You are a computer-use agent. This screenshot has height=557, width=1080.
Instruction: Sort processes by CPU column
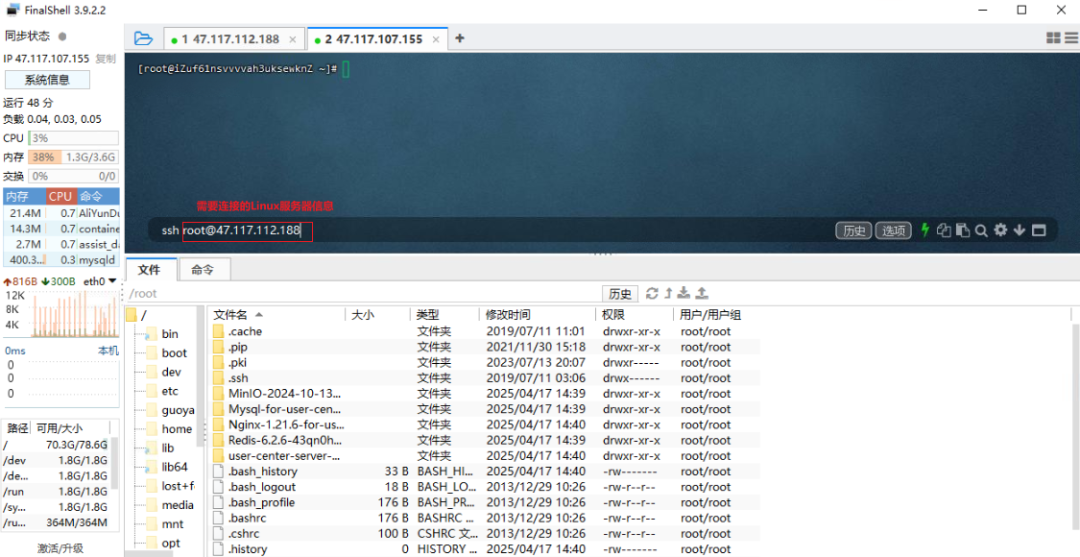[61, 196]
